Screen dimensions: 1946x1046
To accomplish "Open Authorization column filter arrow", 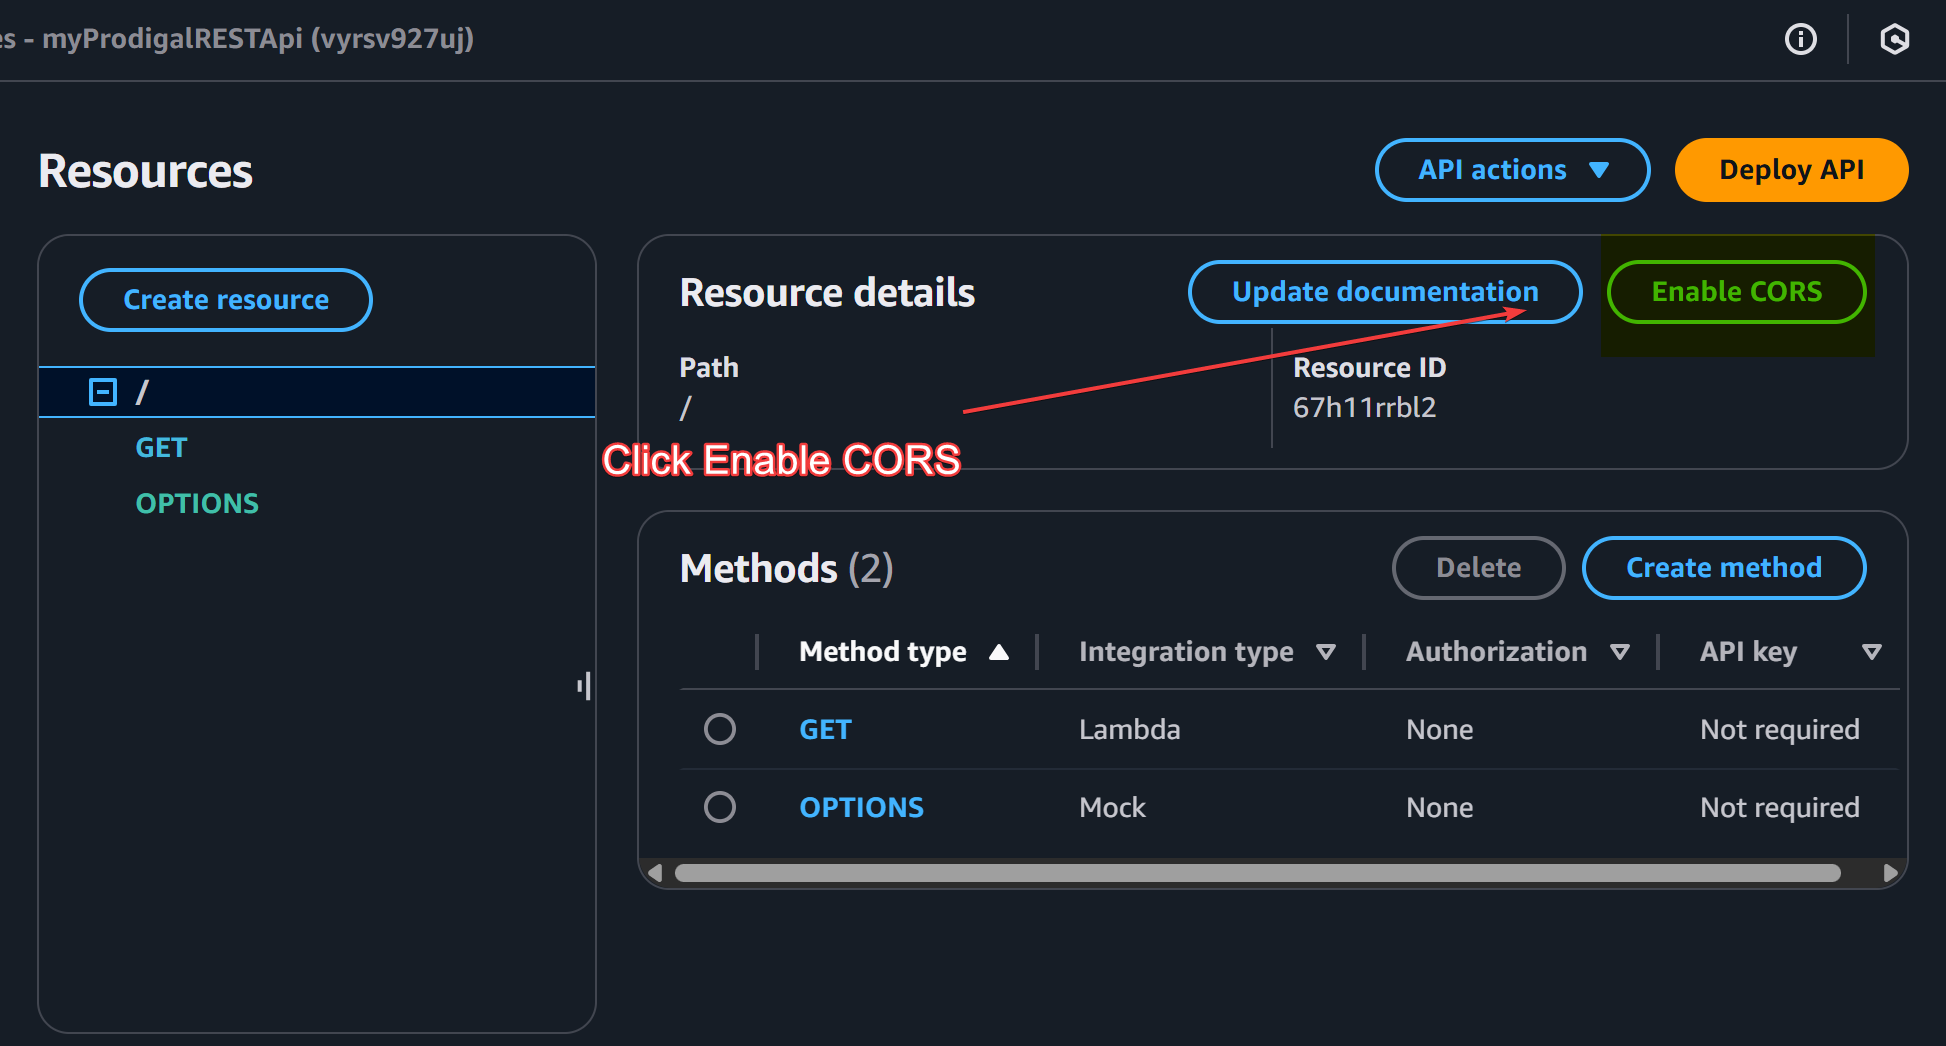I will pyautogui.click(x=1620, y=652).
